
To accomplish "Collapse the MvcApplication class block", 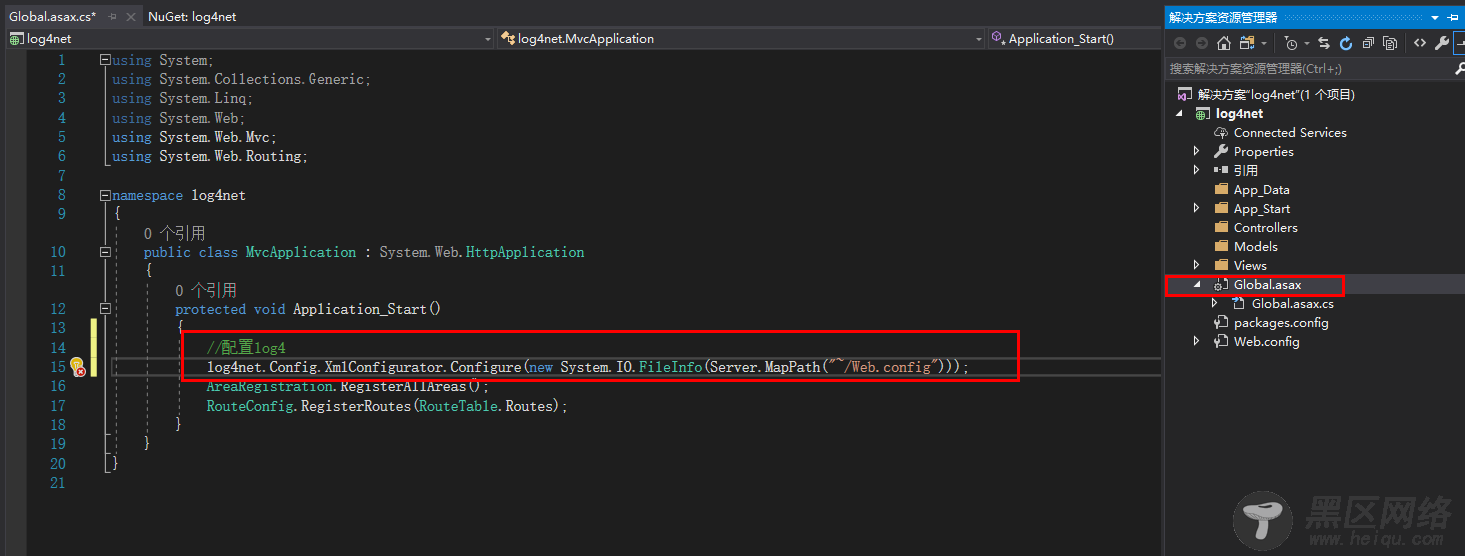I will pos(105,252).
